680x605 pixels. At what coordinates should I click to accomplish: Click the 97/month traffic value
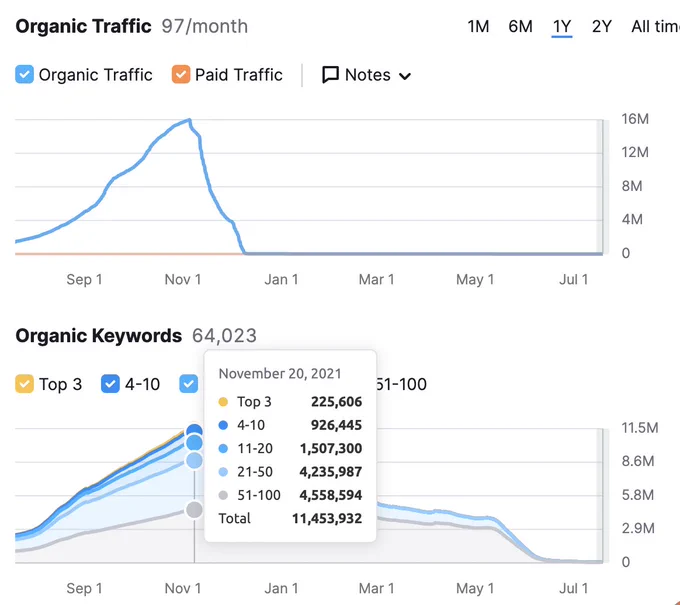[205, 26]
